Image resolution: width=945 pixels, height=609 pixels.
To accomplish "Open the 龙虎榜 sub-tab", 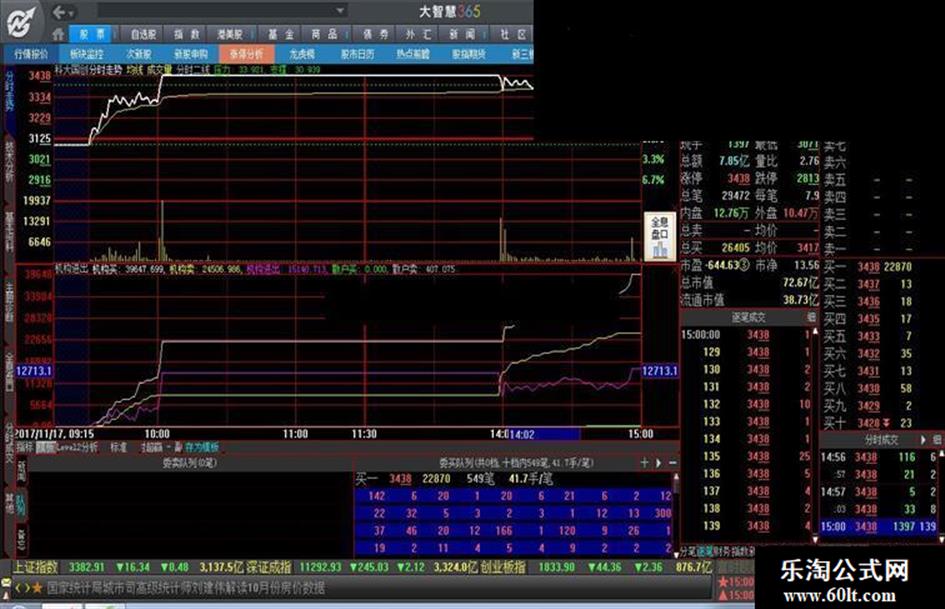I will click(x=301, y=54).
